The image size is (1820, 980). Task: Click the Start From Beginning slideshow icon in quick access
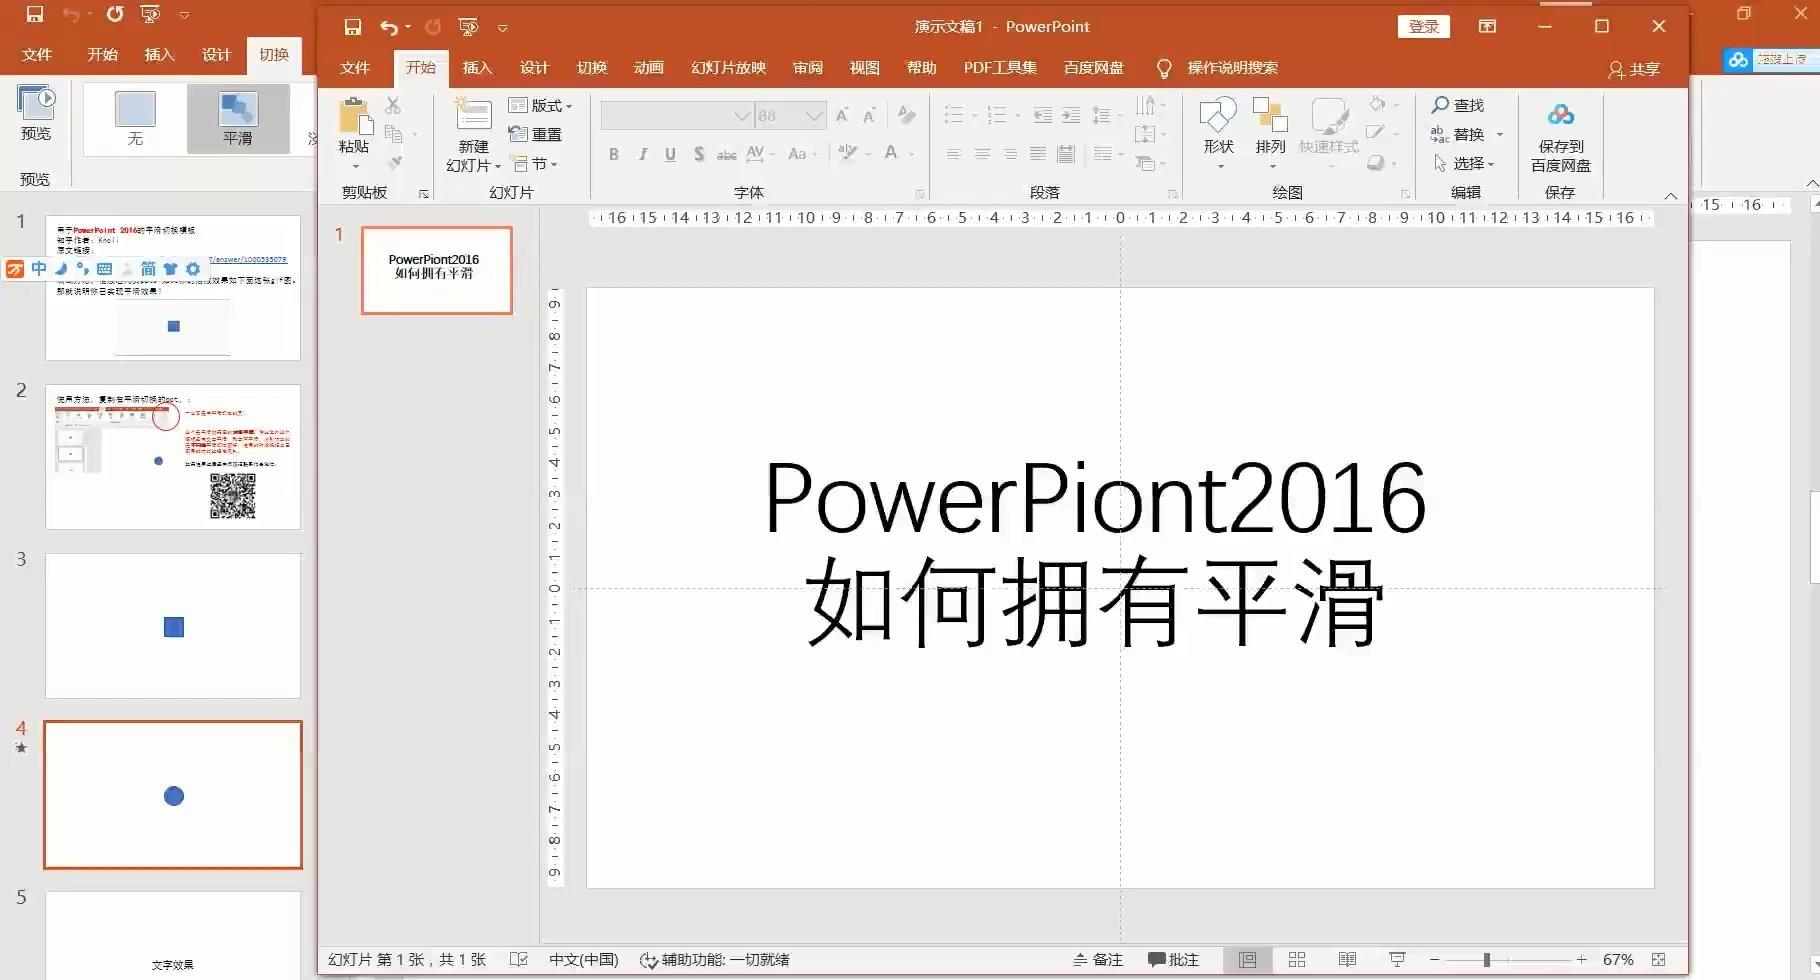[x=468, y=27]
